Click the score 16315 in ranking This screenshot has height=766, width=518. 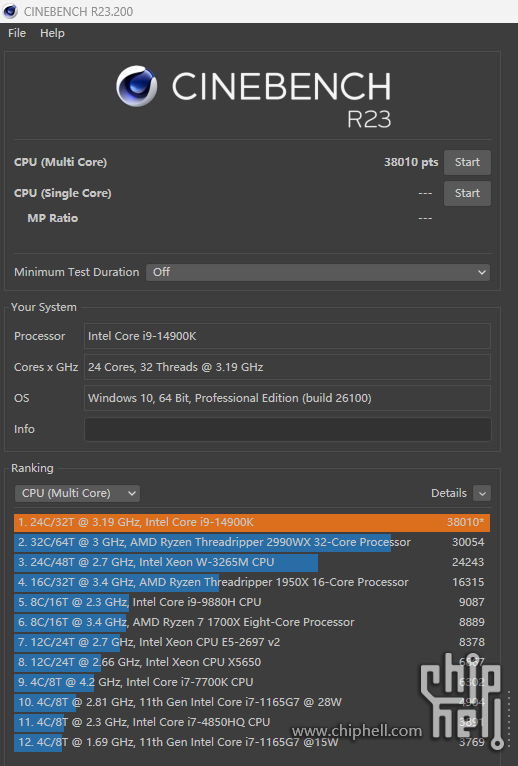click(468, 582)
